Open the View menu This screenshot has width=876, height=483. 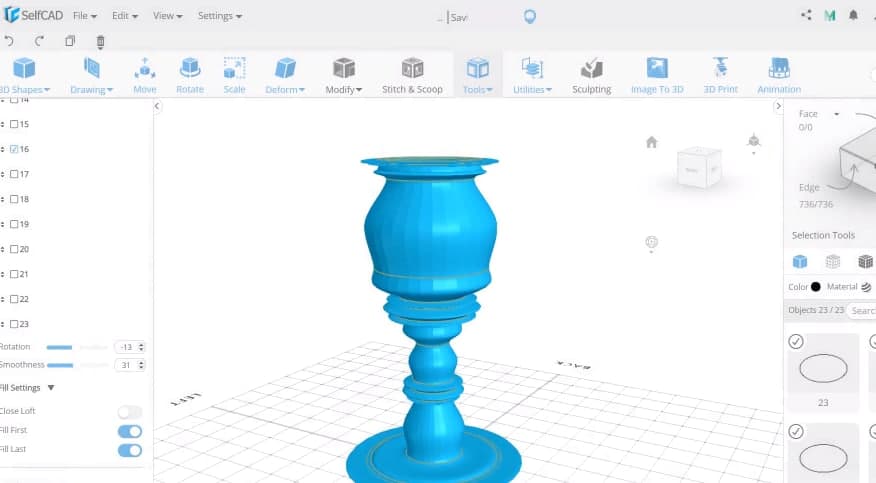tap(168, 16)
